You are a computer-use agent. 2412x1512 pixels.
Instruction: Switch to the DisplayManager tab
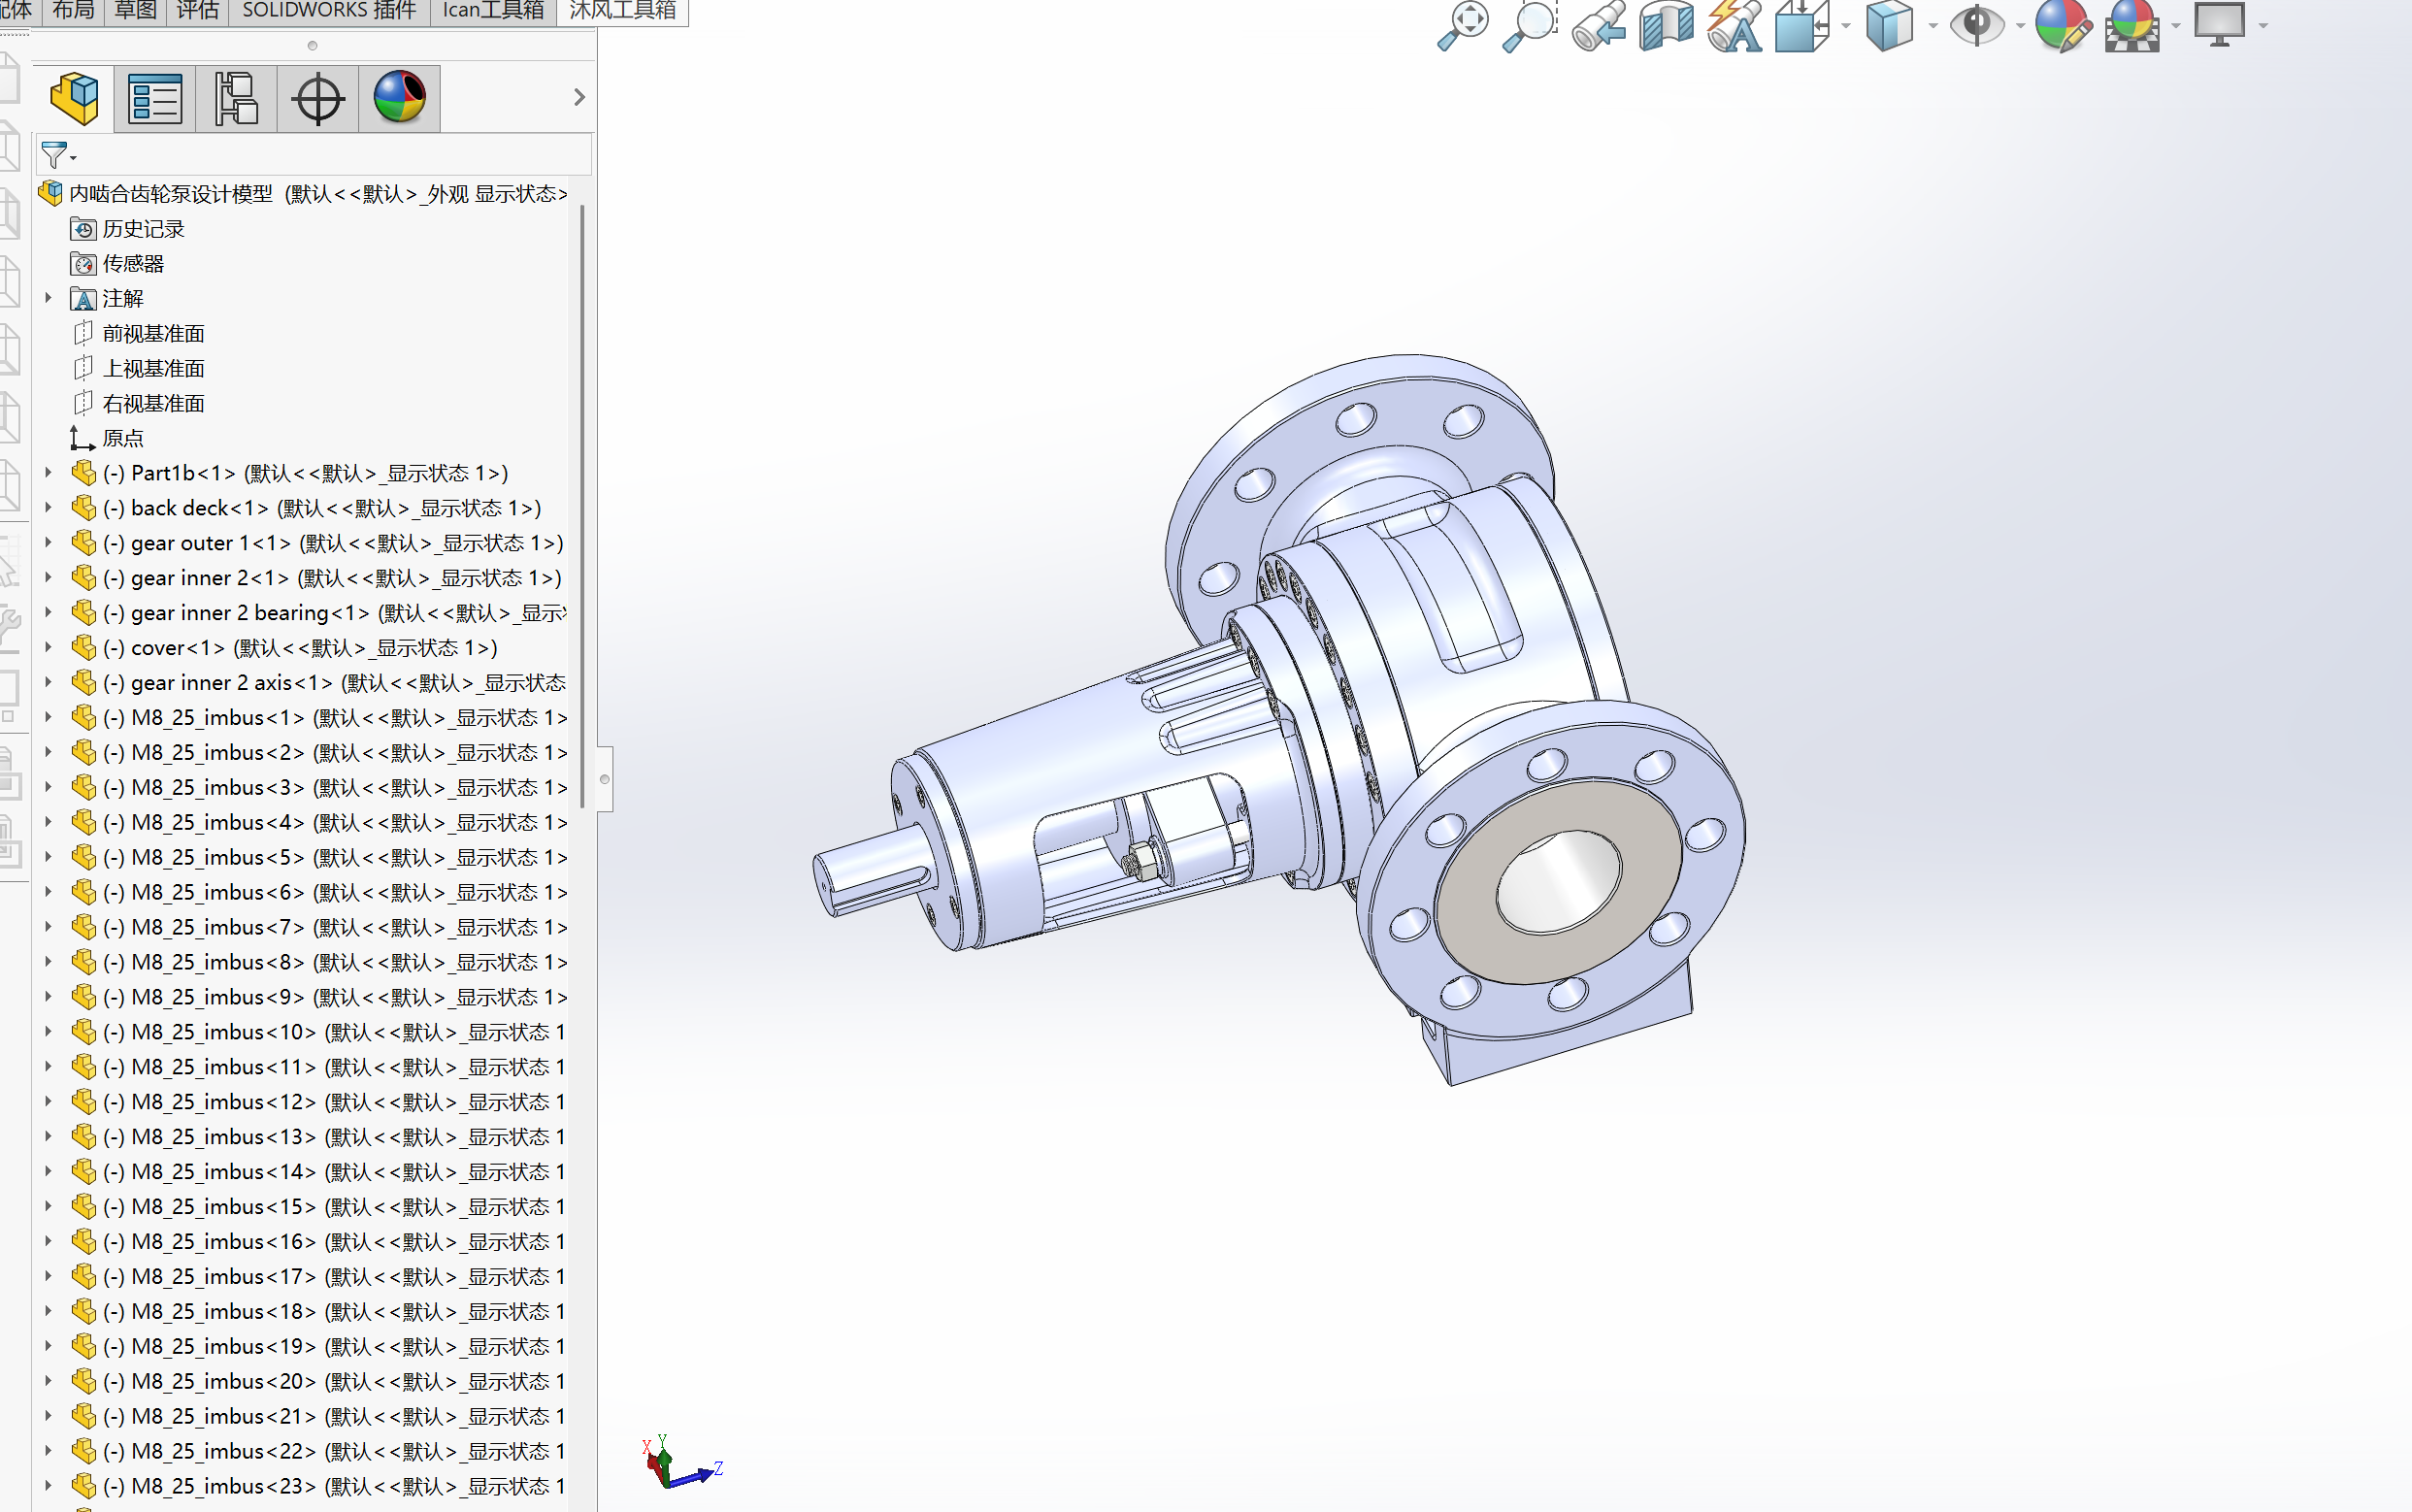[399, 98]
